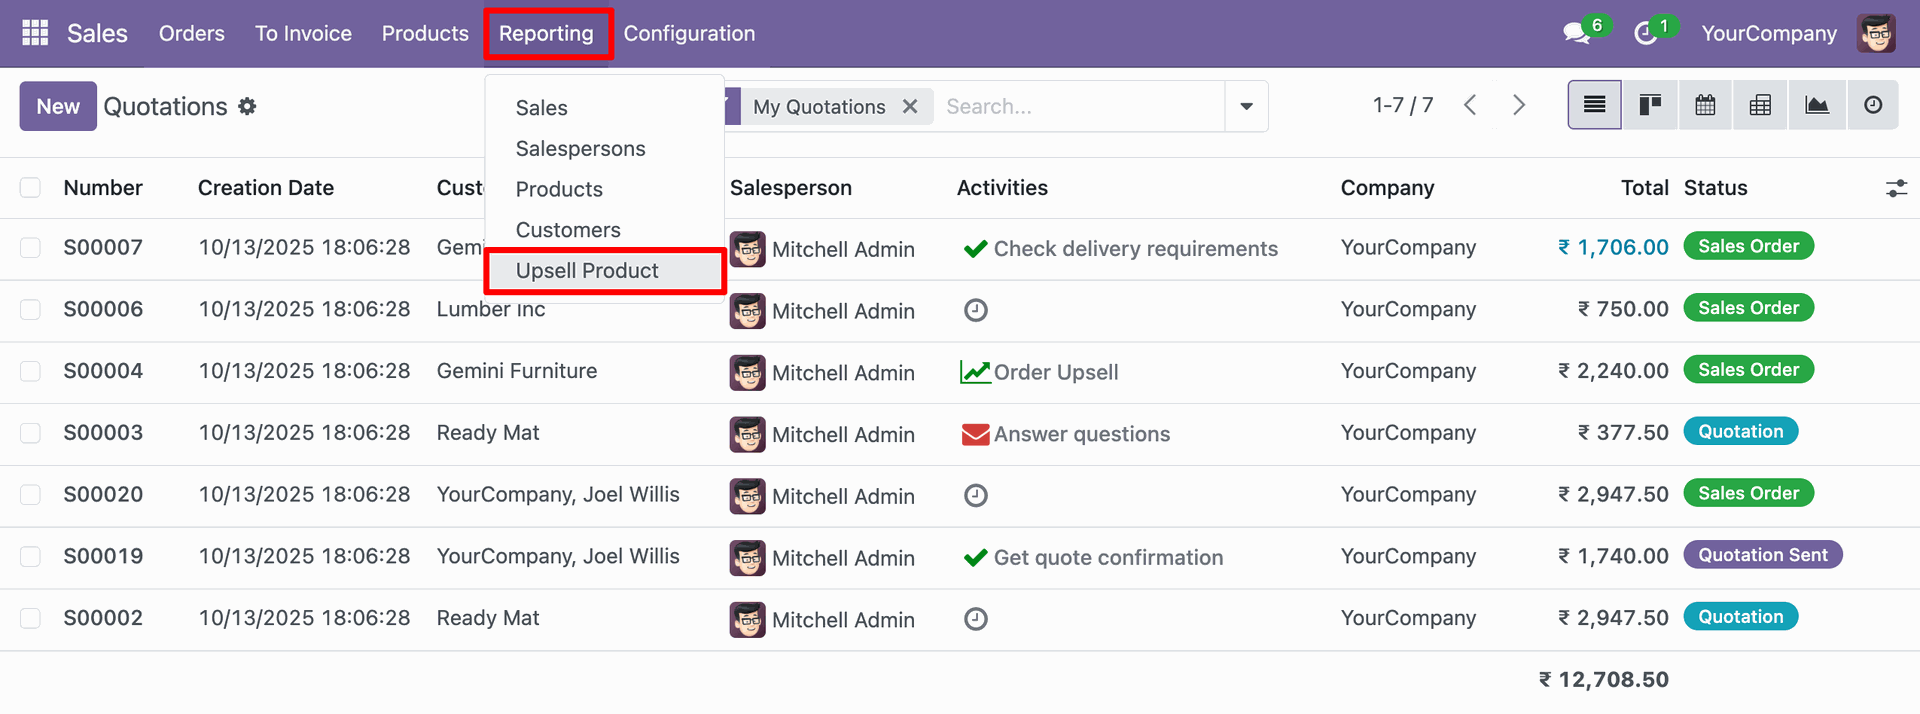Select the S00007 row checkbox
The height and width of the screenshot is (714, 1920).
pos(31,248)
